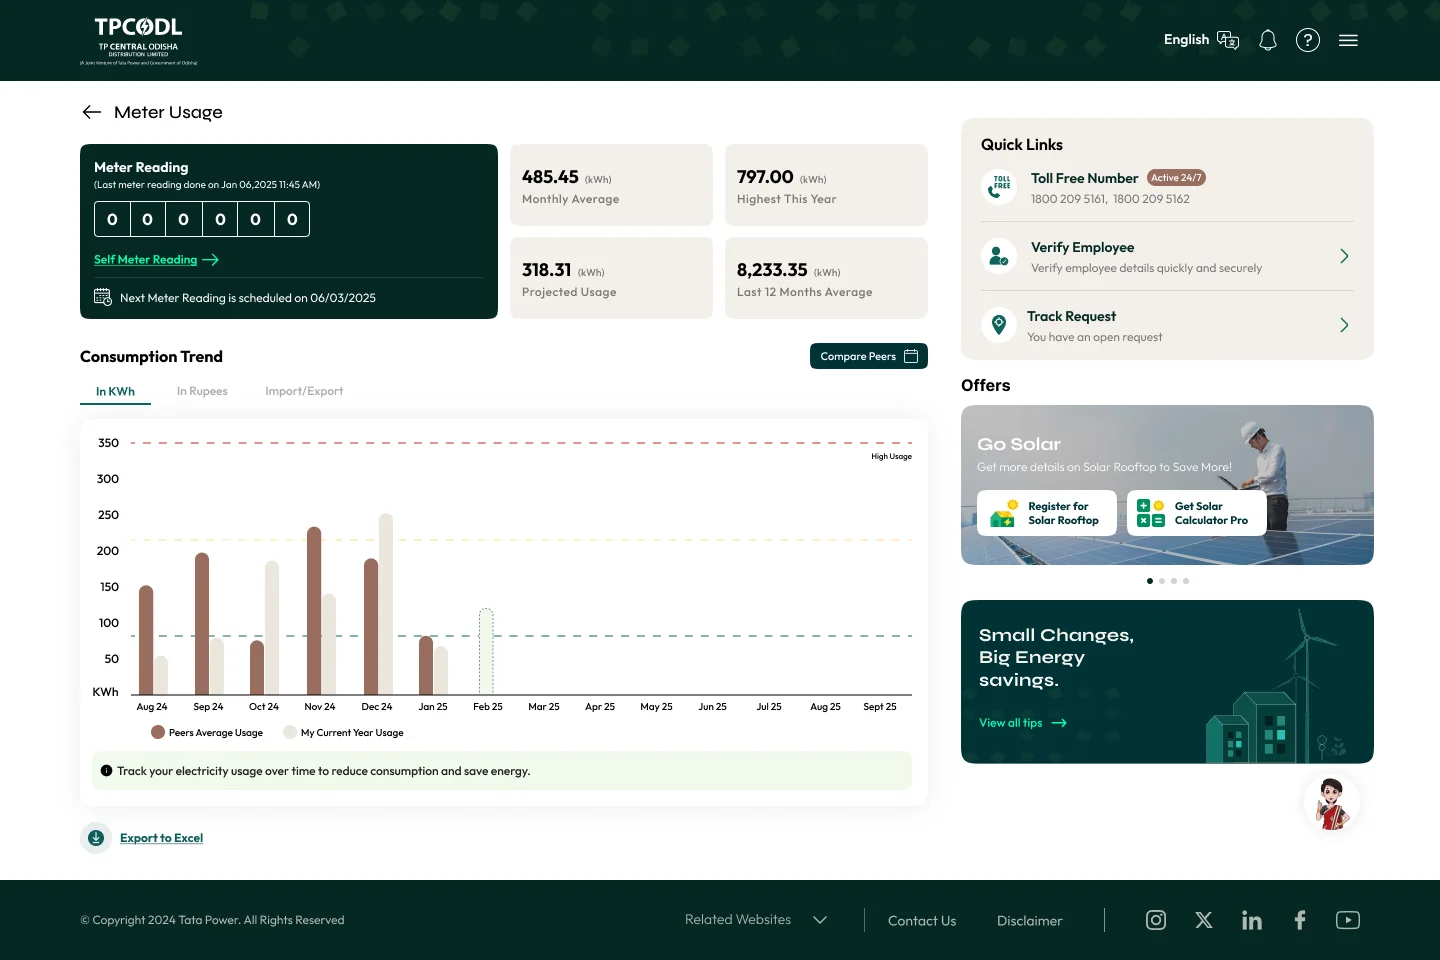Open the Disclaimer footer link
1440x960 pixels.
click(x=1030, y=921)
